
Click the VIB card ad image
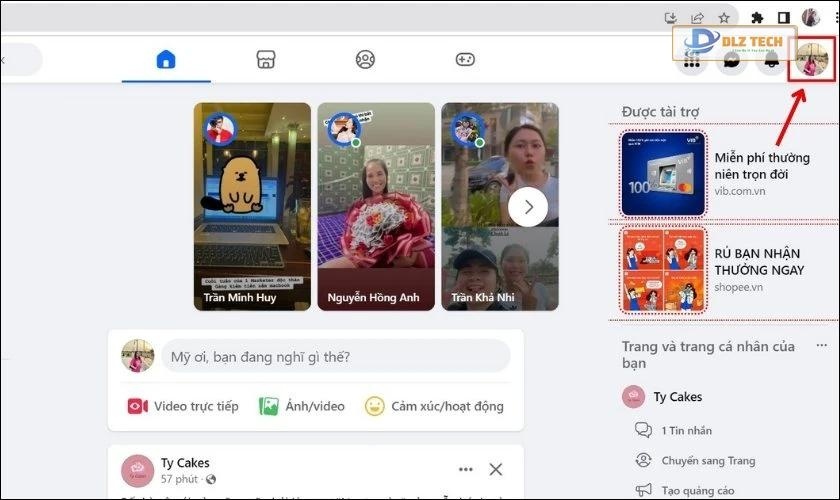[663, 174]
